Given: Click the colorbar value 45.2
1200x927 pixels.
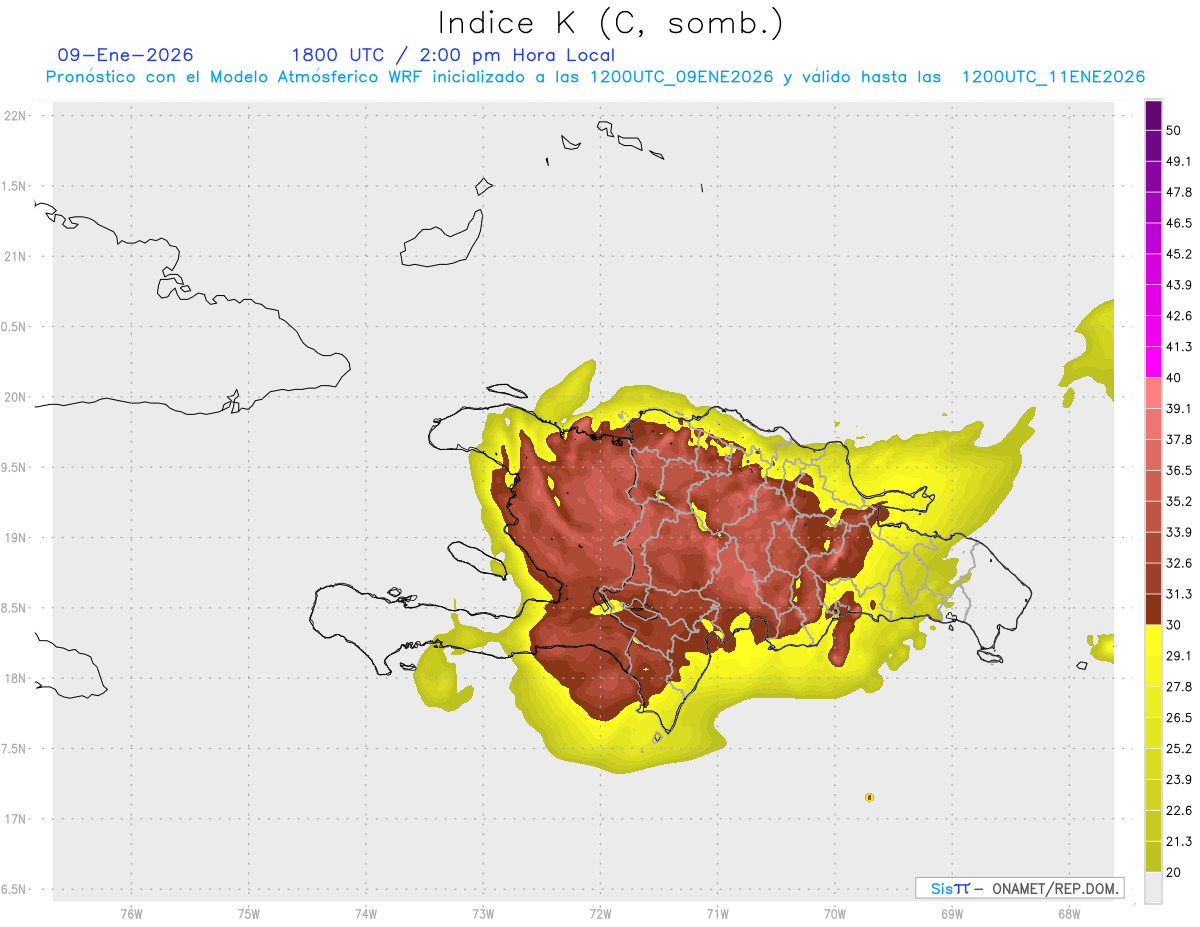Looking at the screenshot, I should tap(1179, 254).
